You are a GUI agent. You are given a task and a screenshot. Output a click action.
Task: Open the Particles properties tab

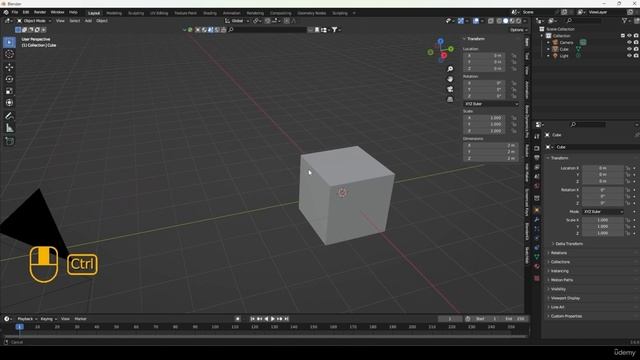click(x=537, y=229)
